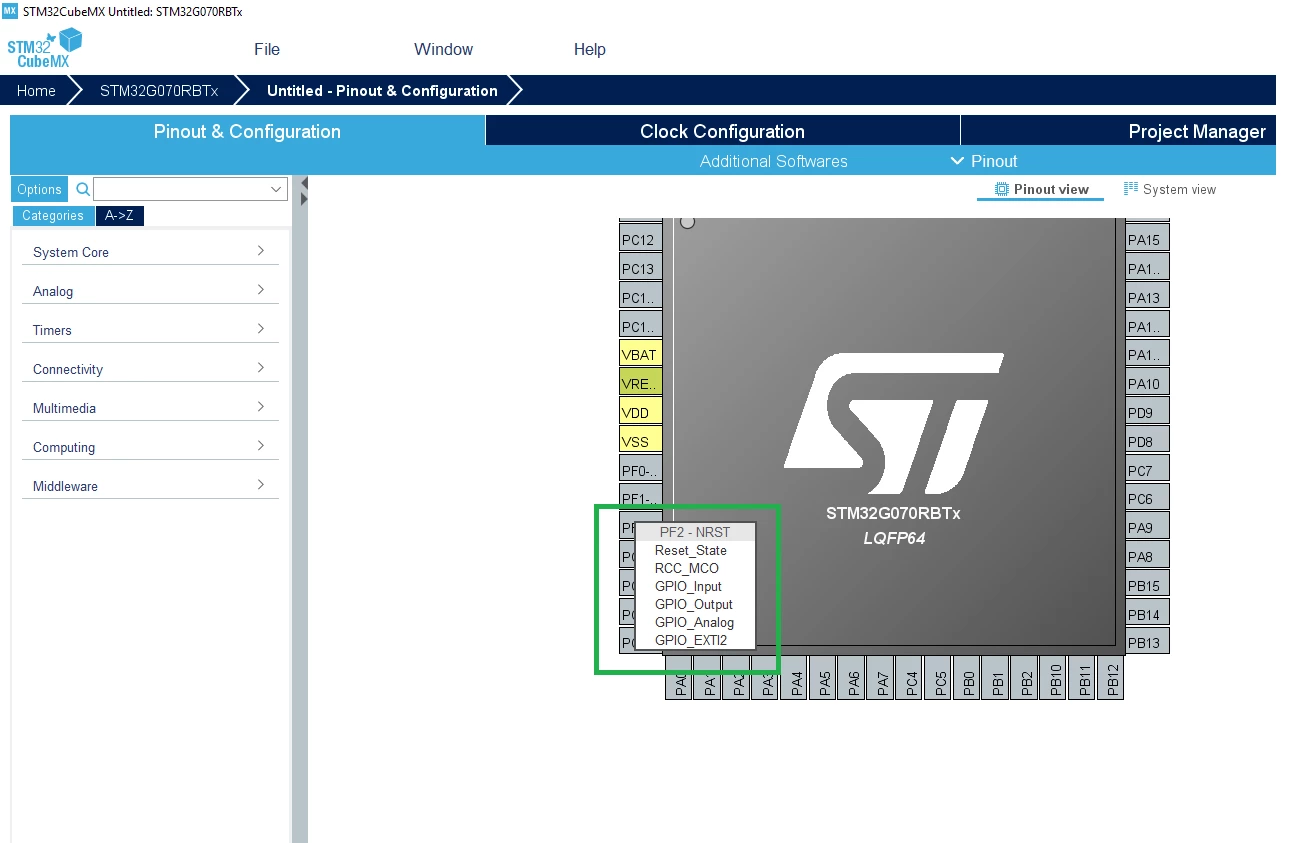Screen dimensions: 1297x843
Task: Click the PA7 pin
Action: coord(880,678)
